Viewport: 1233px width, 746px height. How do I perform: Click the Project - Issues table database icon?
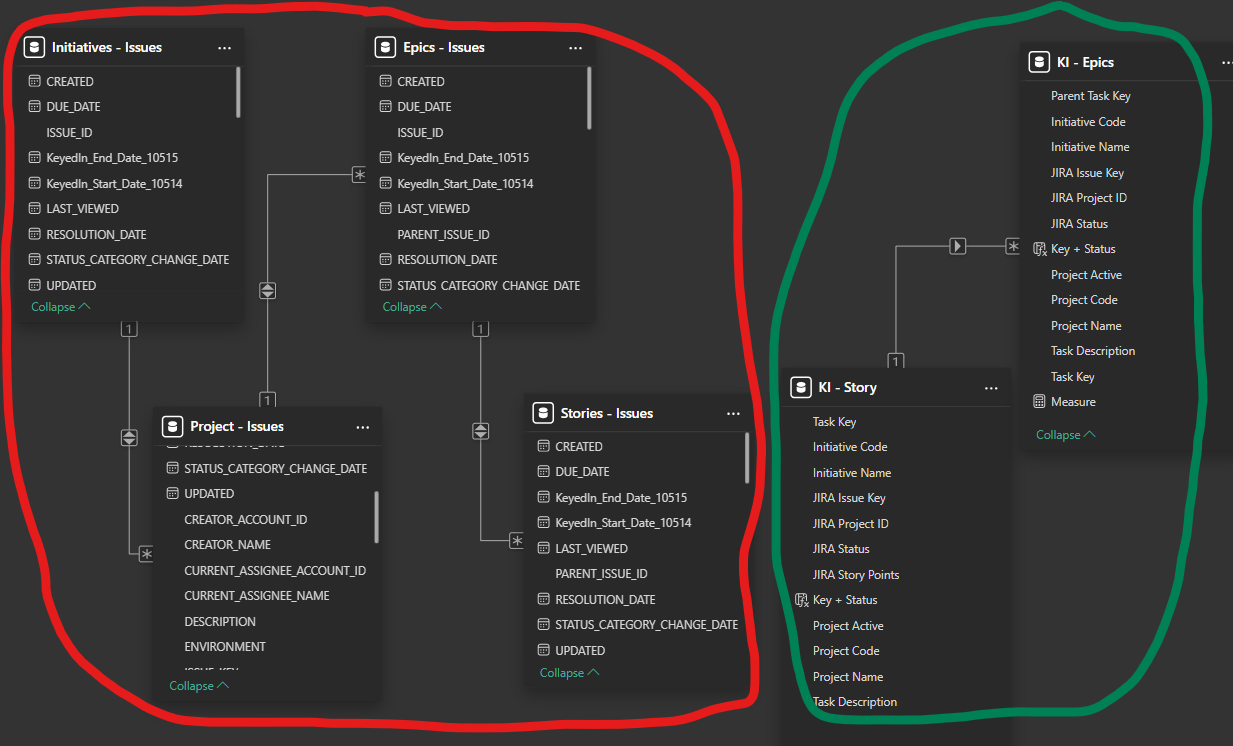pos(172,427)
